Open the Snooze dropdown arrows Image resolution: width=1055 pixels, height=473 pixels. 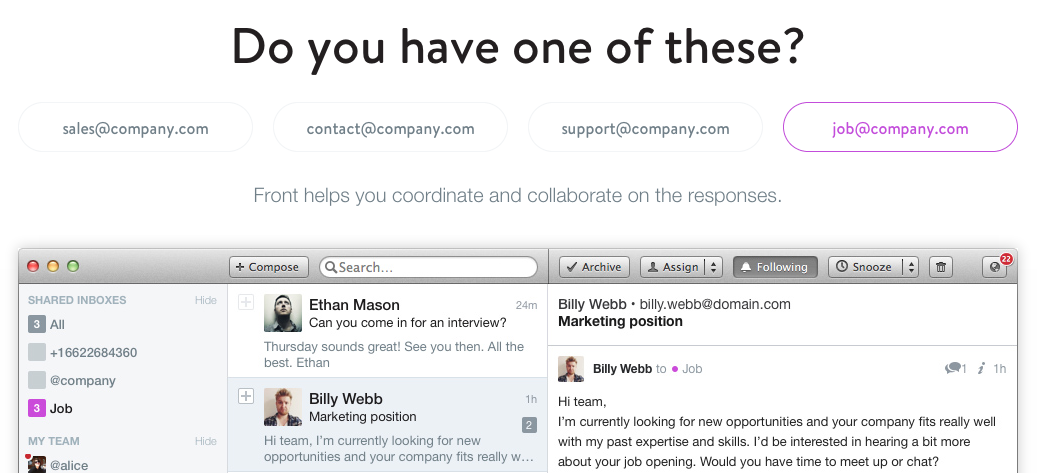point(910,267)
